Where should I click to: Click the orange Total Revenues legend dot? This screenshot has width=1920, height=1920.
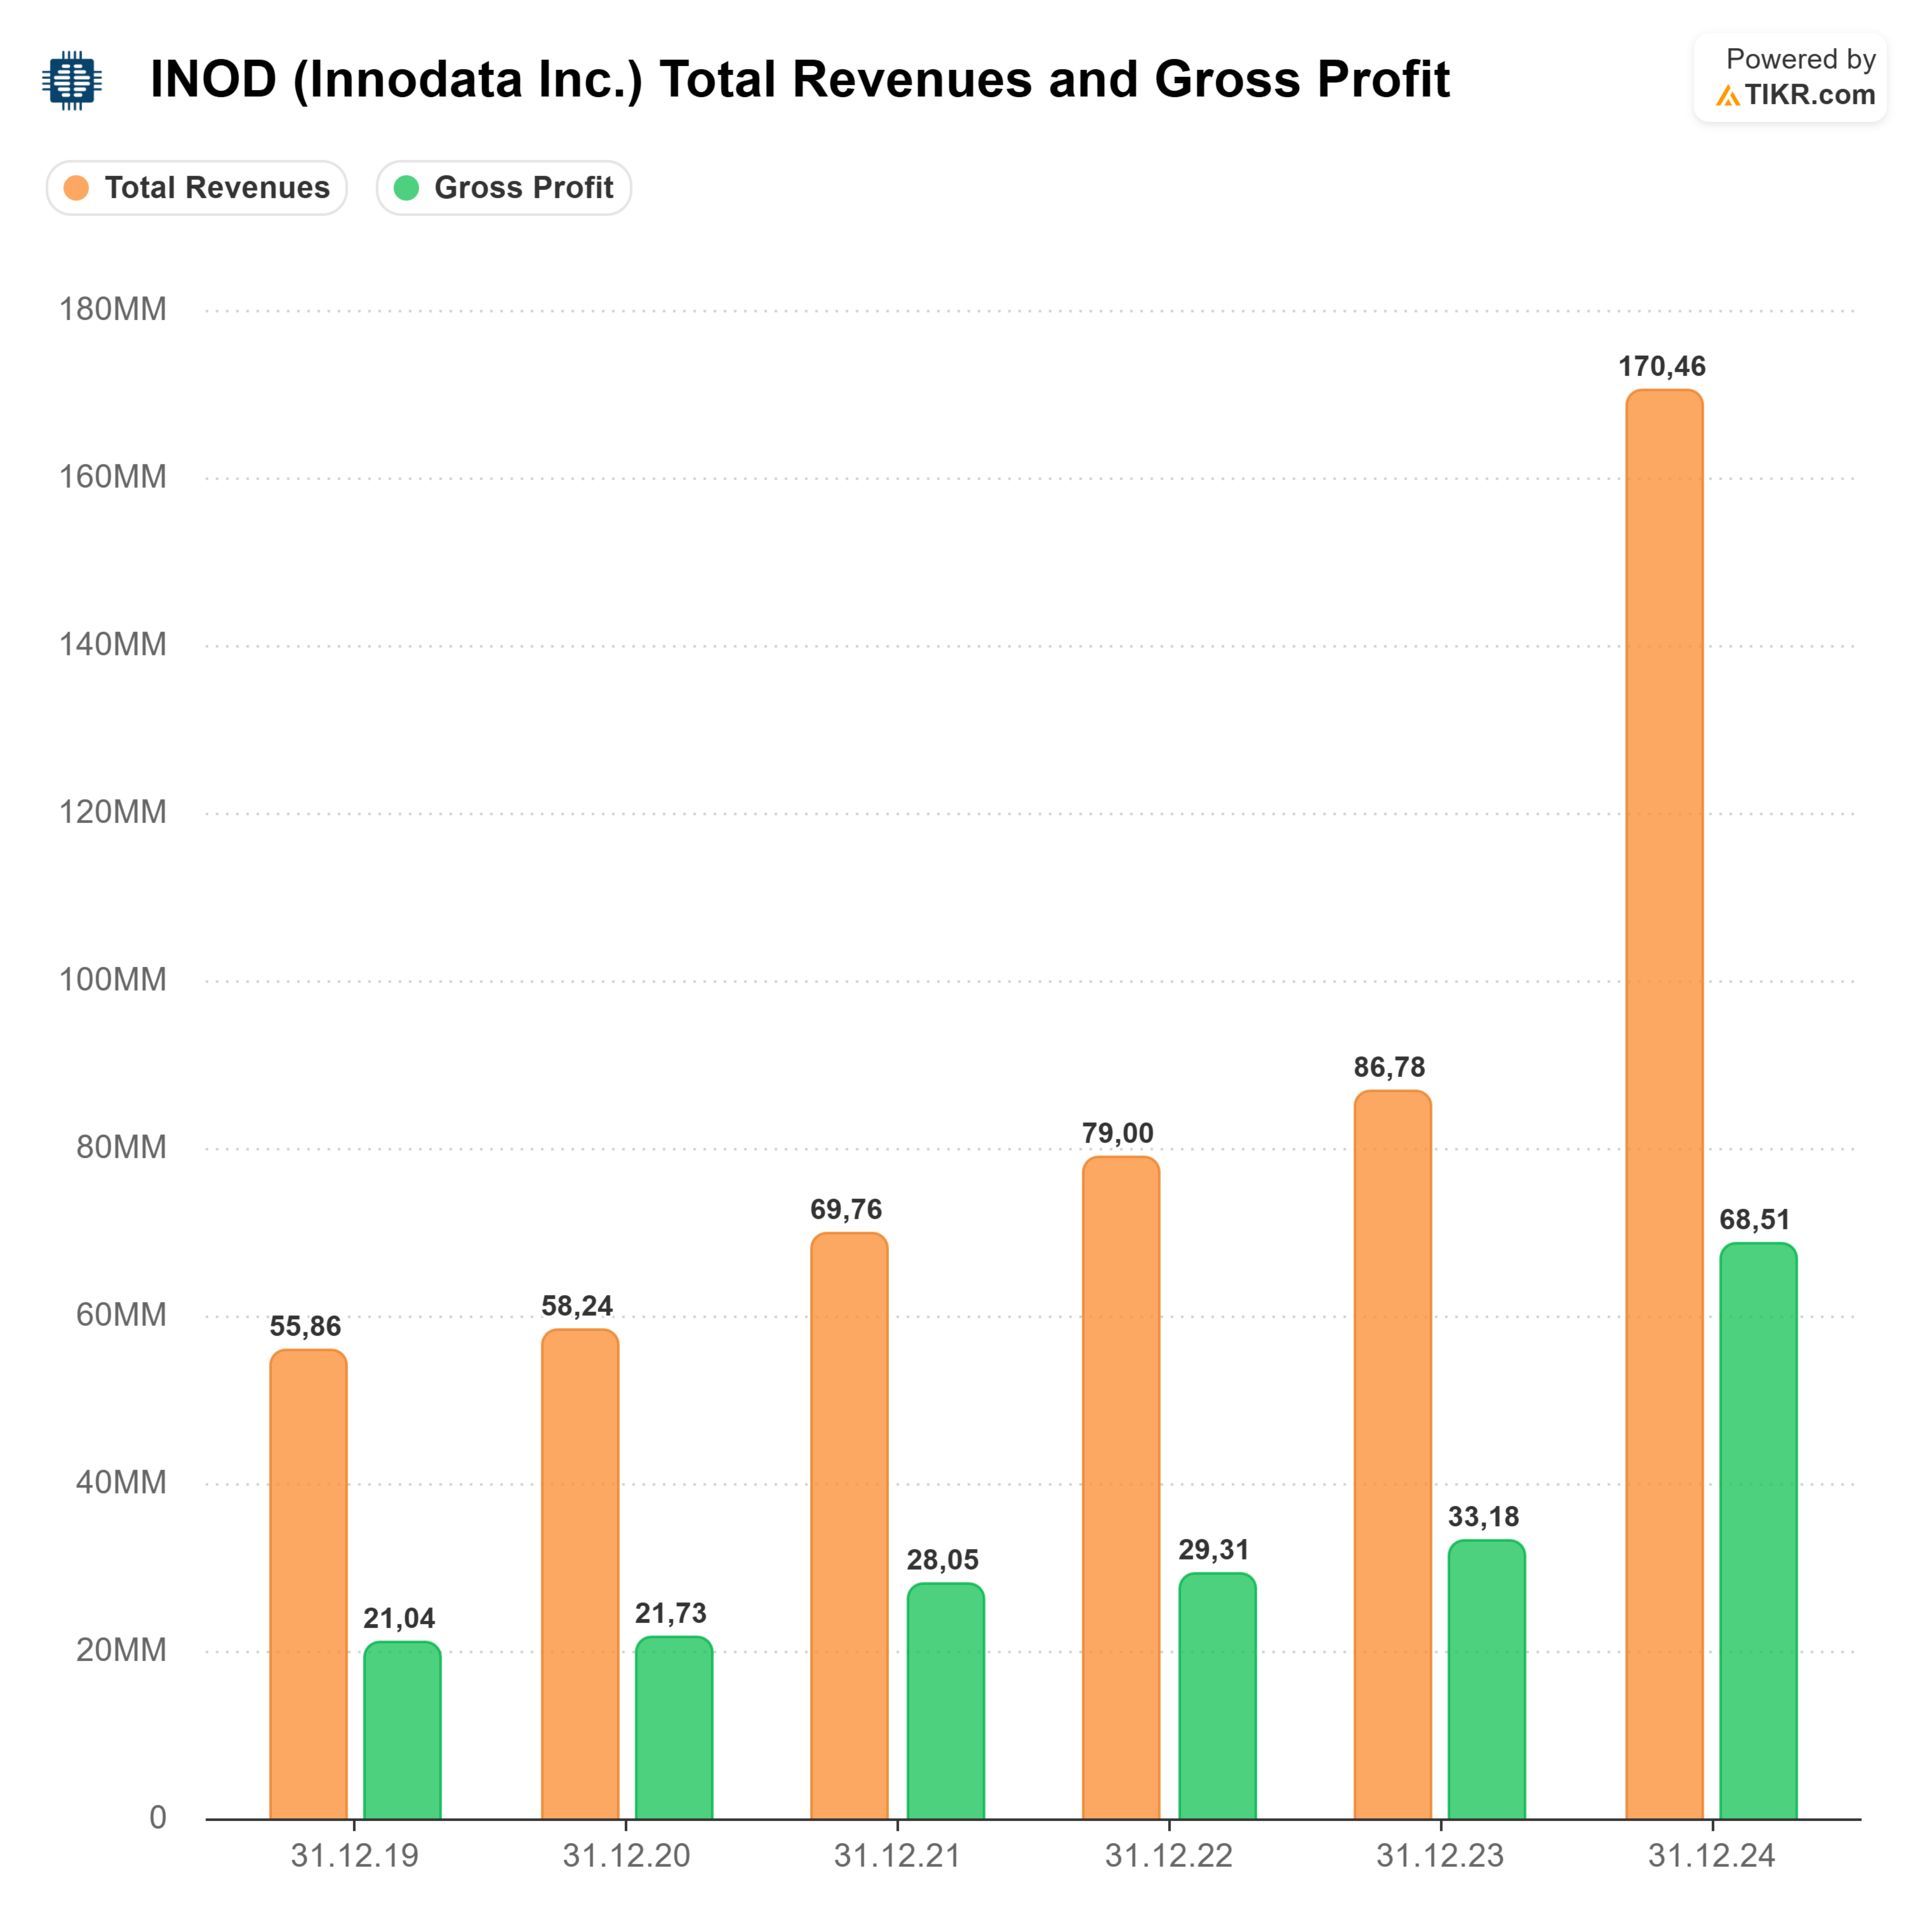pyautogui.click(x=76, y=188)
